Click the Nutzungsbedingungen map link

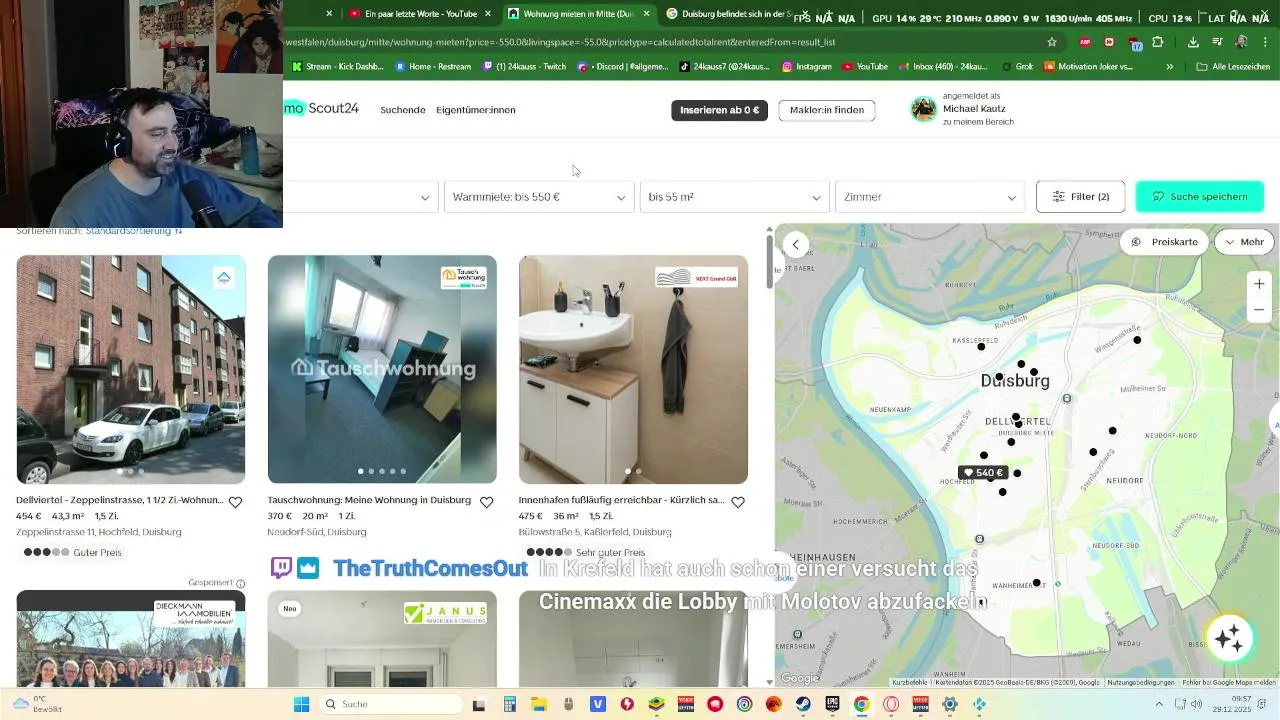pyautogui.click(x=1140, y=682)
